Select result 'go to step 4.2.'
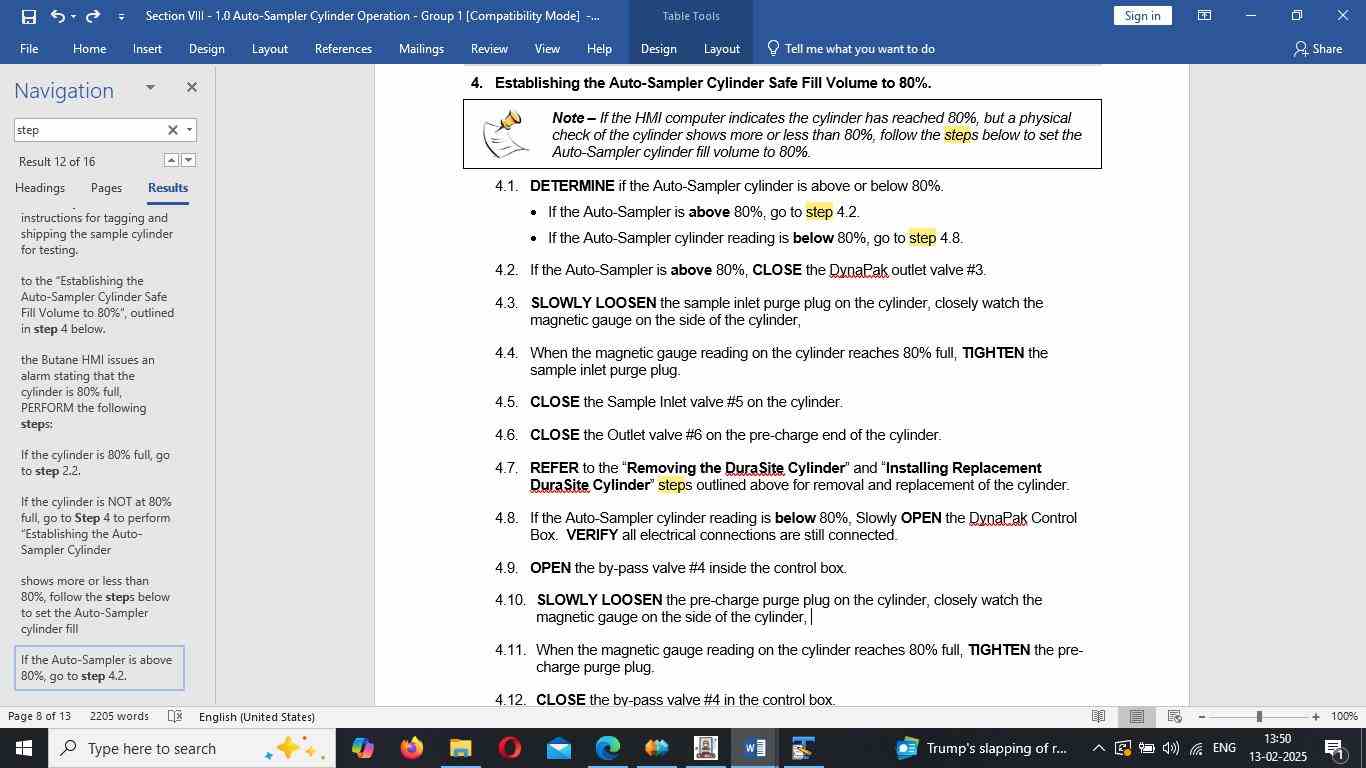 click(x=100, y=668)
